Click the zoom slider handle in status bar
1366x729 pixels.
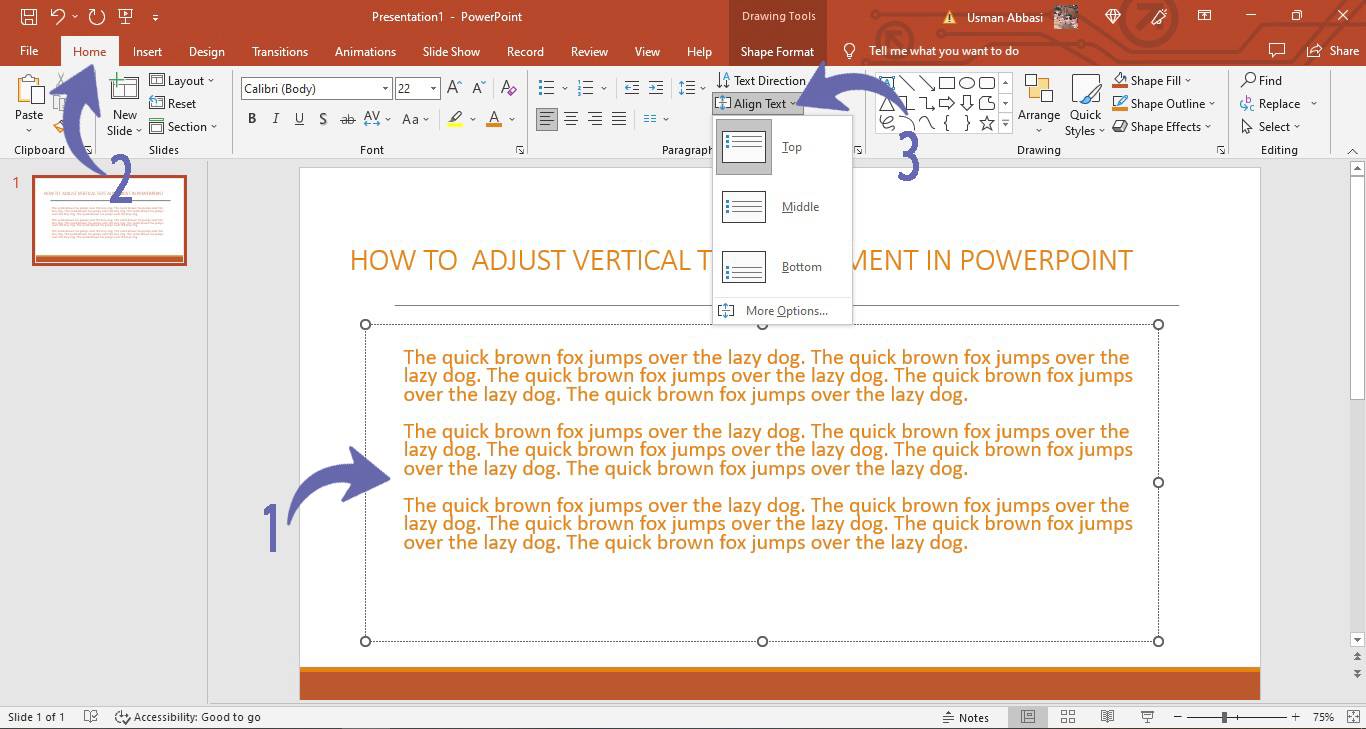click(1224, 717)
